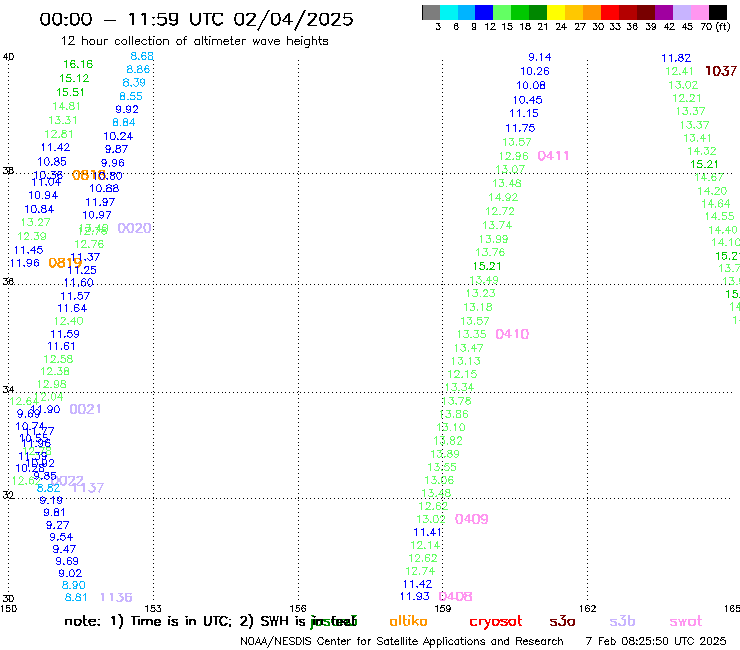This screenshot has width=740, height=650.
Task: Click the wave height value 15.12
Action: click(x=74, y=78)
